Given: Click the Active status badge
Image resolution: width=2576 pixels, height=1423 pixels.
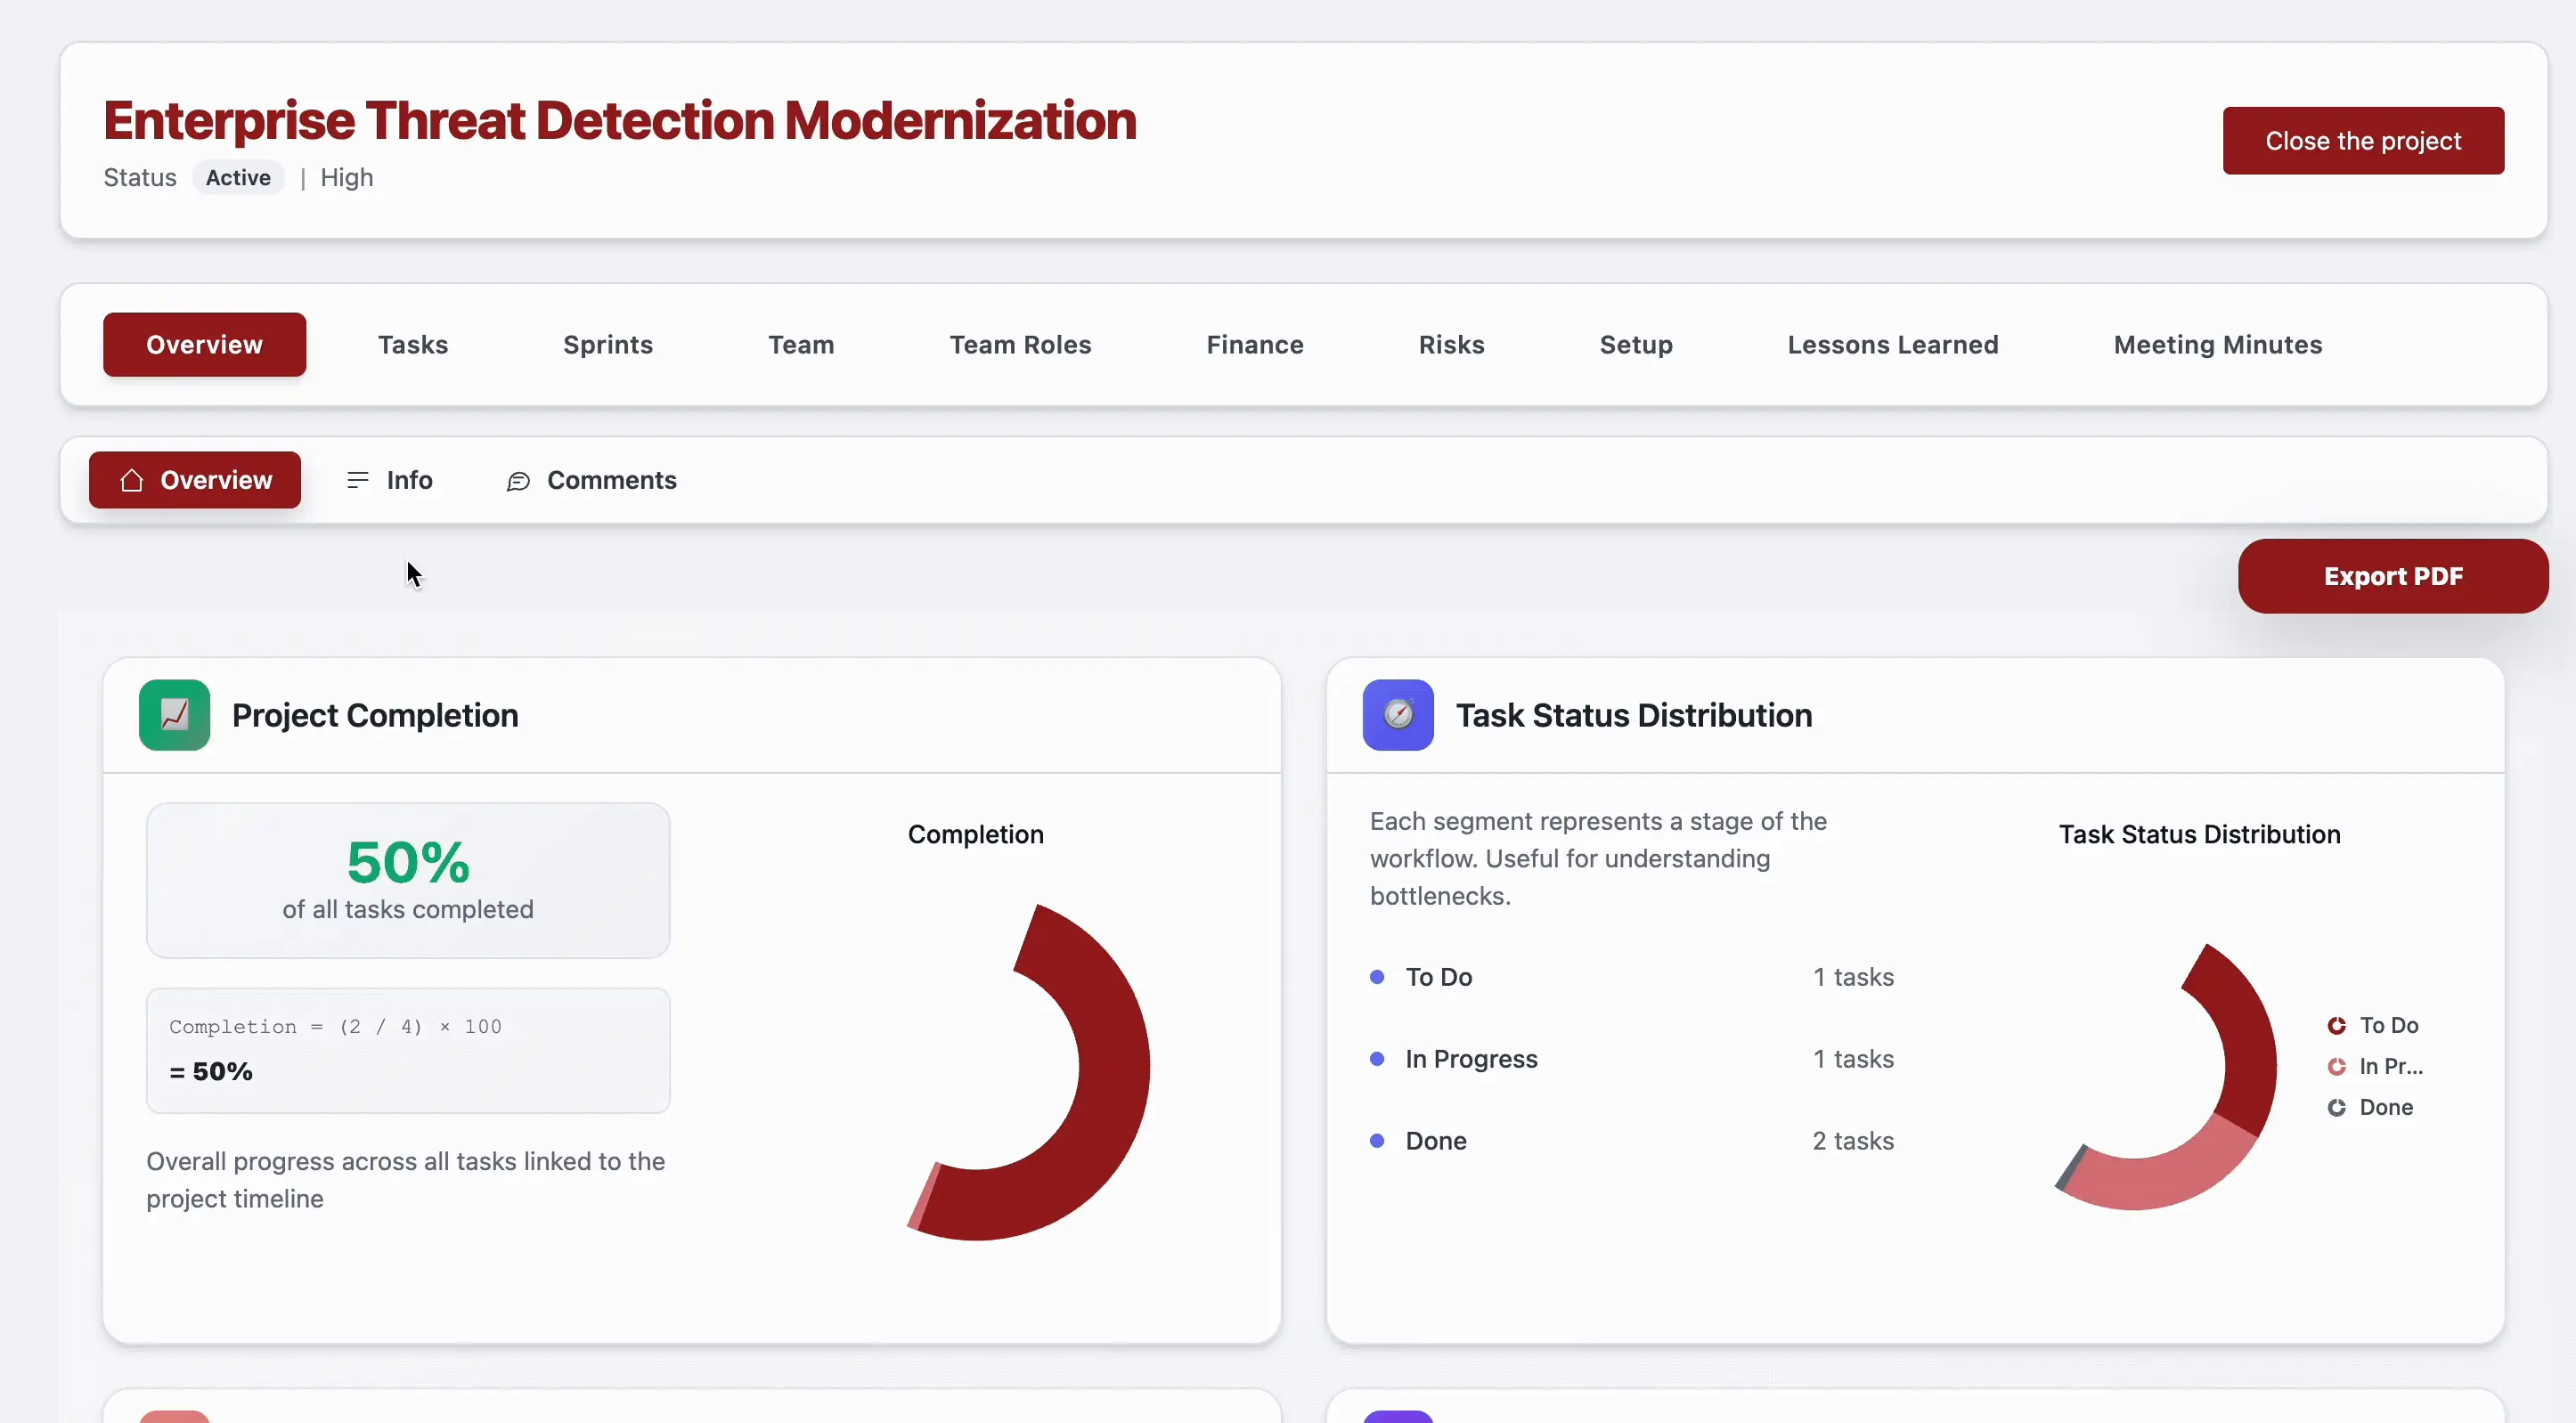Looking at the screenshot, I should (x=238, y=177).
